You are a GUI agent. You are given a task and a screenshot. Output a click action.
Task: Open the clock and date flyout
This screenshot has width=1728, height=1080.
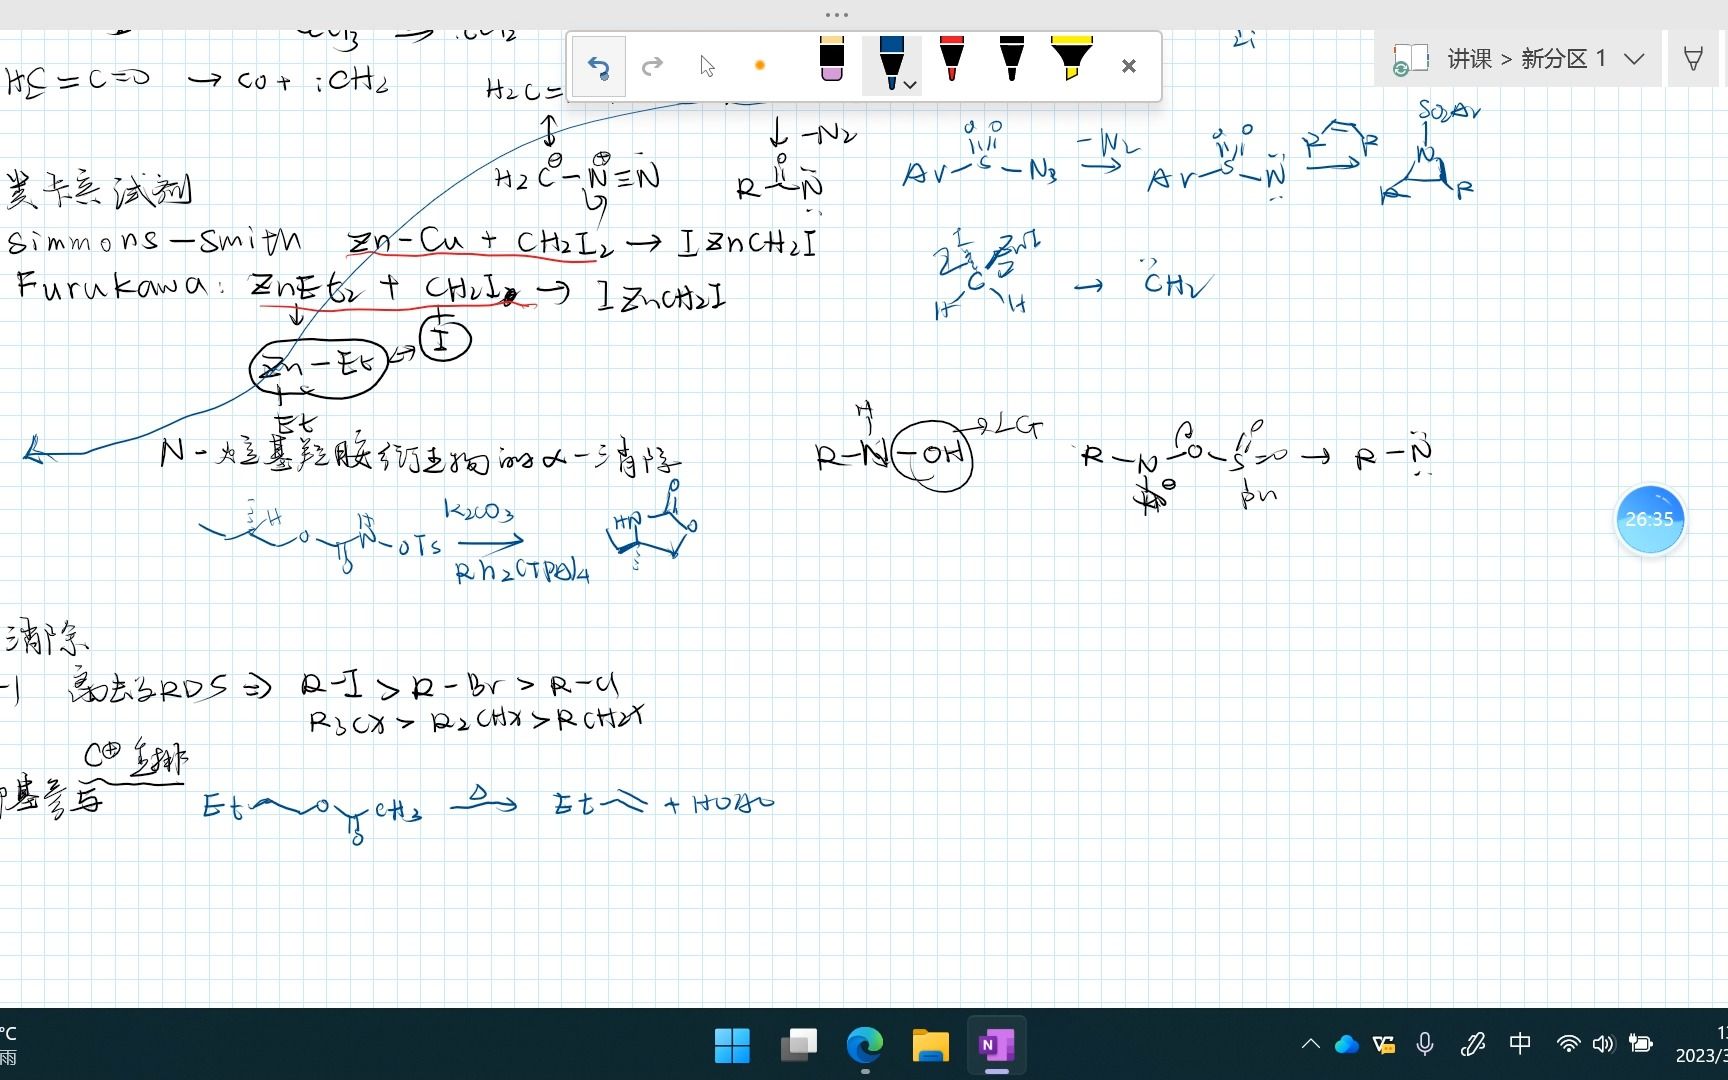[x=1702, y=1045]
